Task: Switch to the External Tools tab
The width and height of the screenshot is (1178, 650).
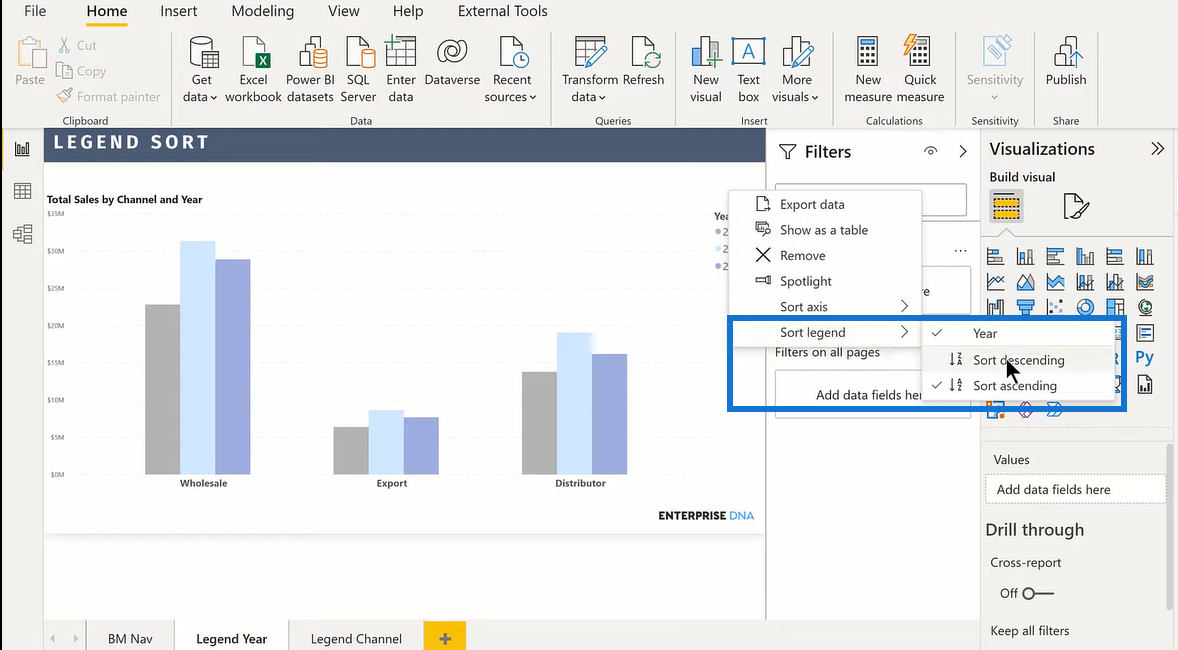Action: [x=503, y=11]
